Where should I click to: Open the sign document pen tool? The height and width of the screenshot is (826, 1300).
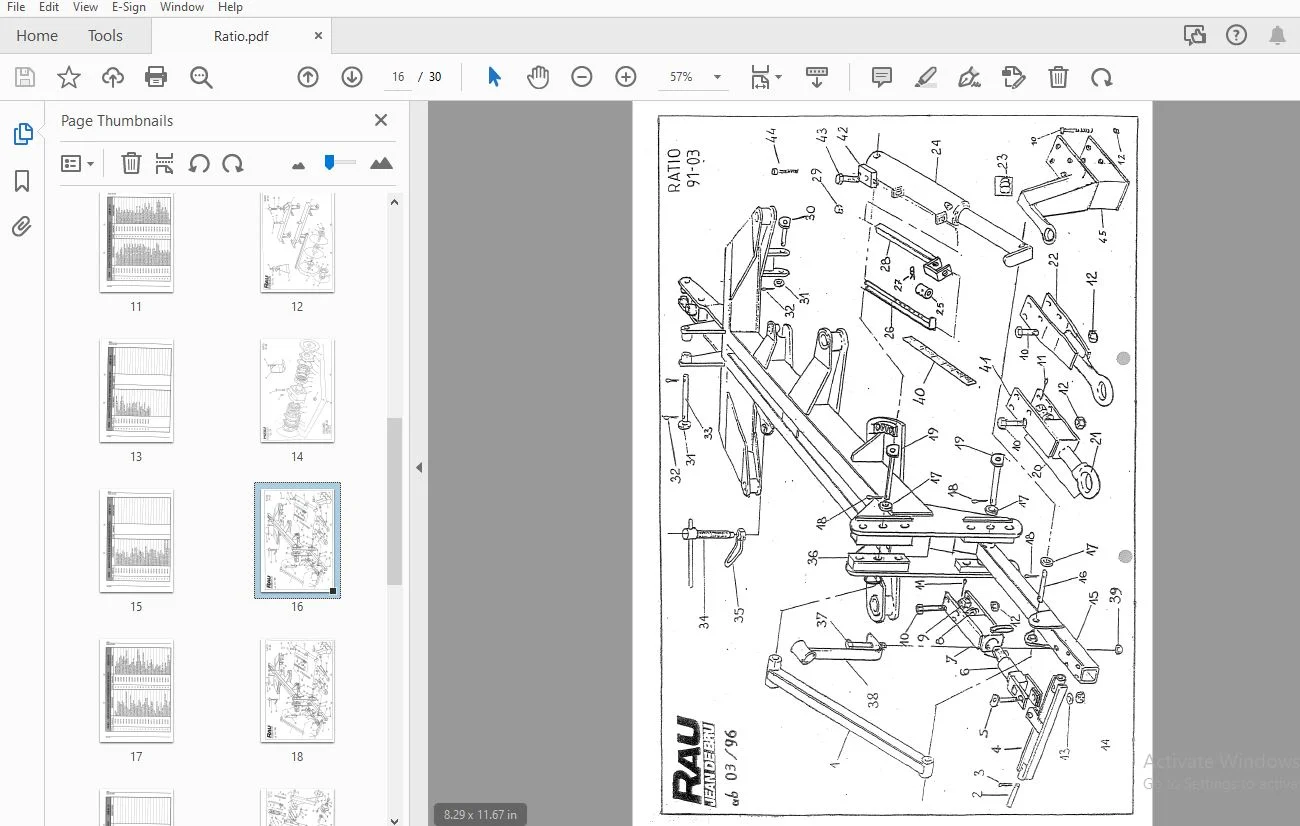[x=969, y=77]
